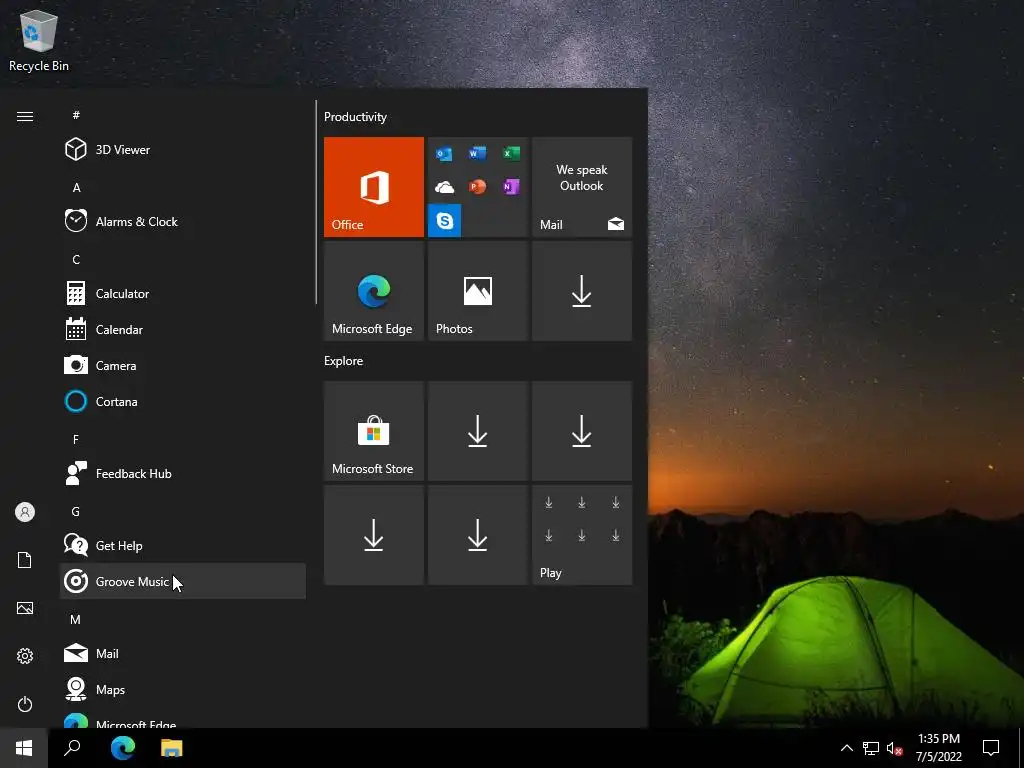The image size is (1024, 768).
Task: Open the Office tile
Action: pos(374,187)
